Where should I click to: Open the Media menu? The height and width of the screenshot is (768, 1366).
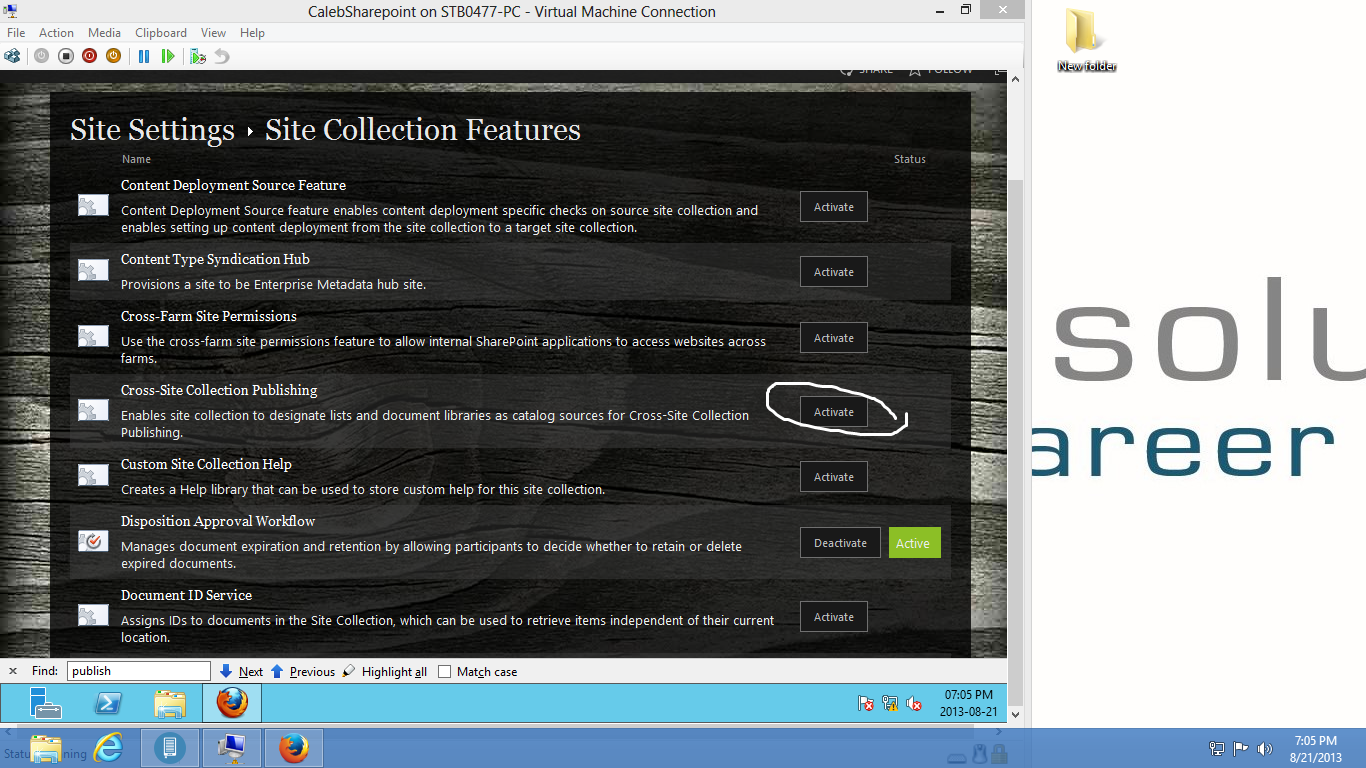(x=104, y=33)
